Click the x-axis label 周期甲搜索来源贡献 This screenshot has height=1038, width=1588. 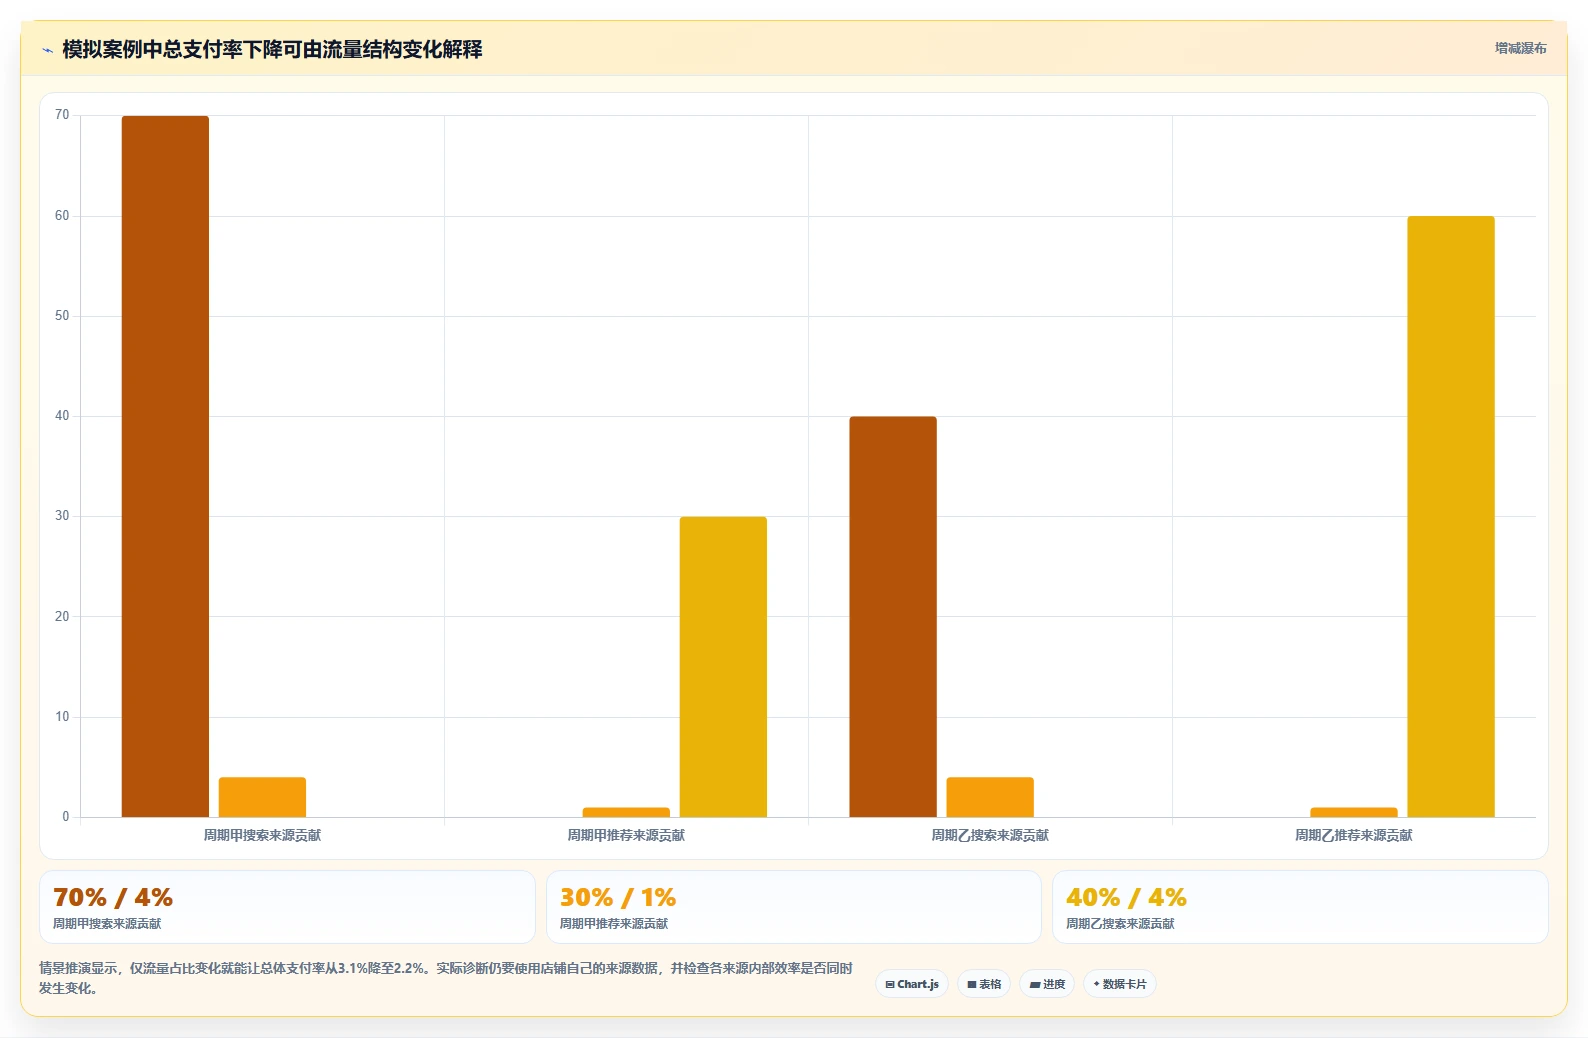[x=262, y=835]
